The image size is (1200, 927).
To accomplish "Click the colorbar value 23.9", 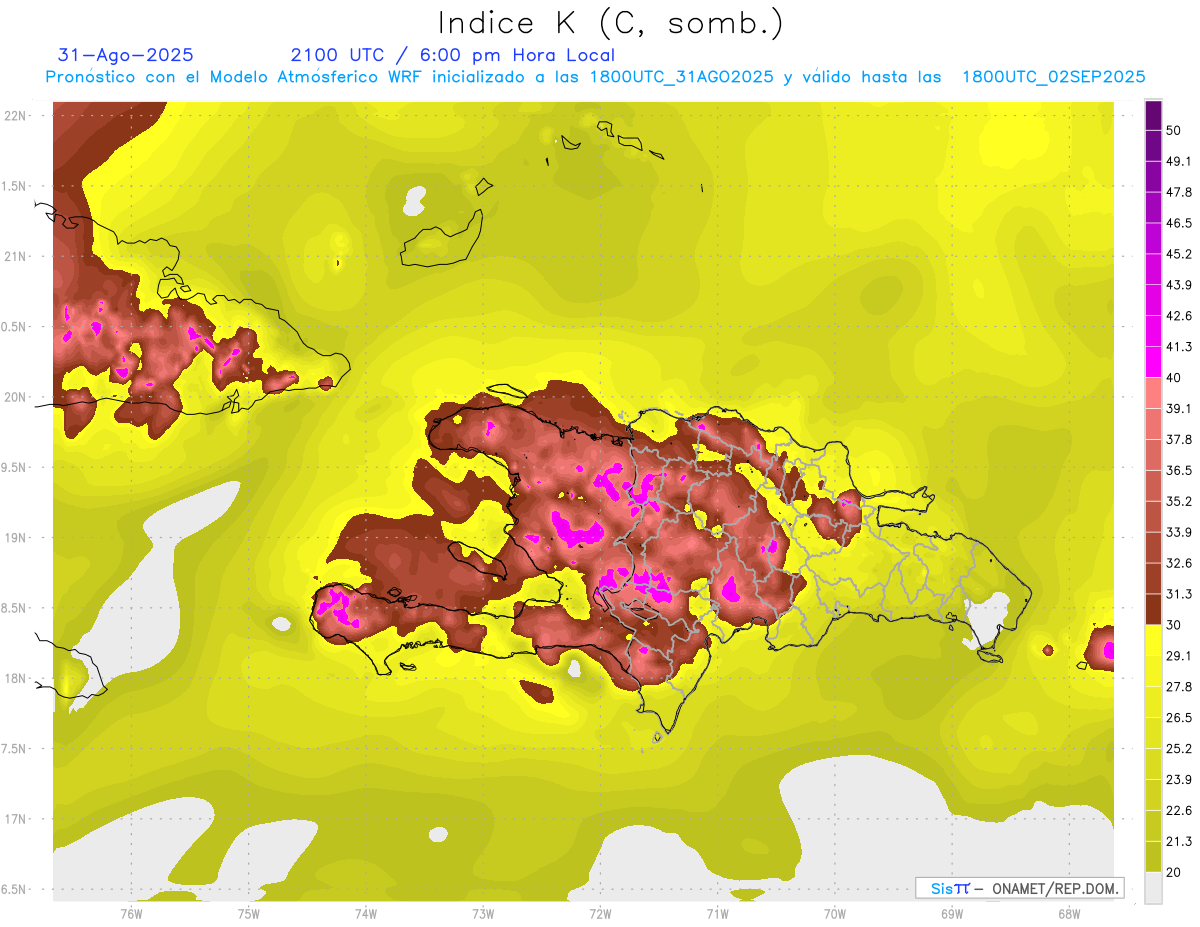I will click(x=1178, y=780).
